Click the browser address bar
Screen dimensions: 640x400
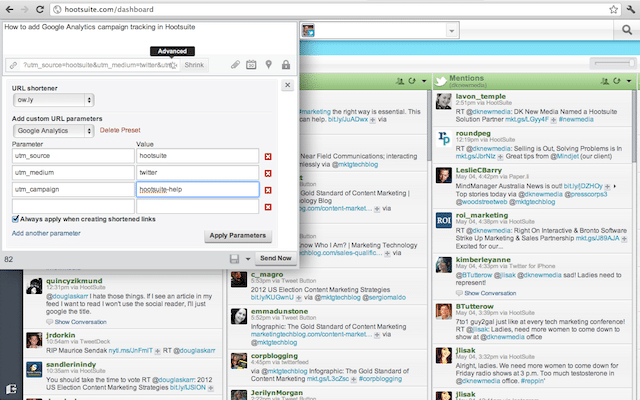pyautogui.click(x=335, y=9)
